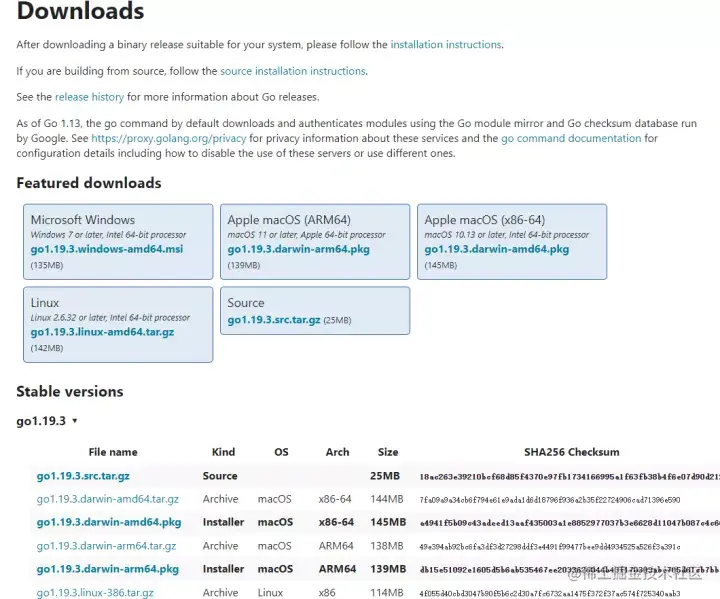The height and width of the screenshot is (599, 720).
Task: Click the Linux card title
Action: pos(45,303)
